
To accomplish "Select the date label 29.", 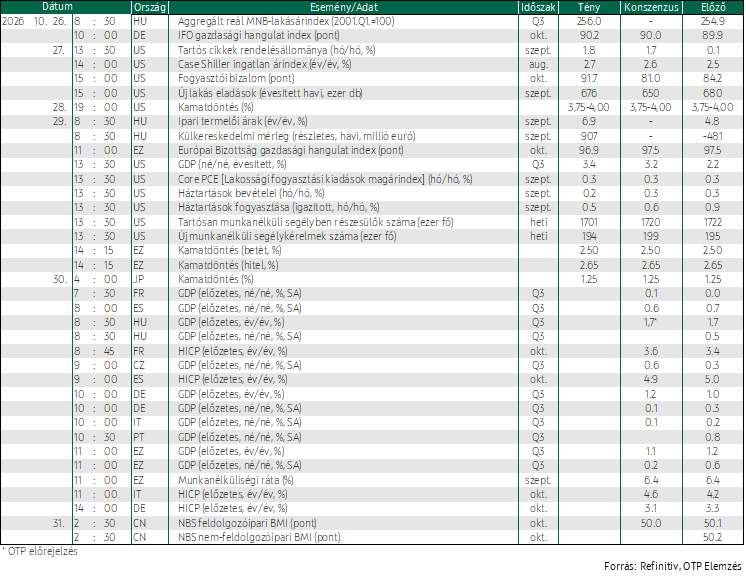I will [x=59, y=121].
